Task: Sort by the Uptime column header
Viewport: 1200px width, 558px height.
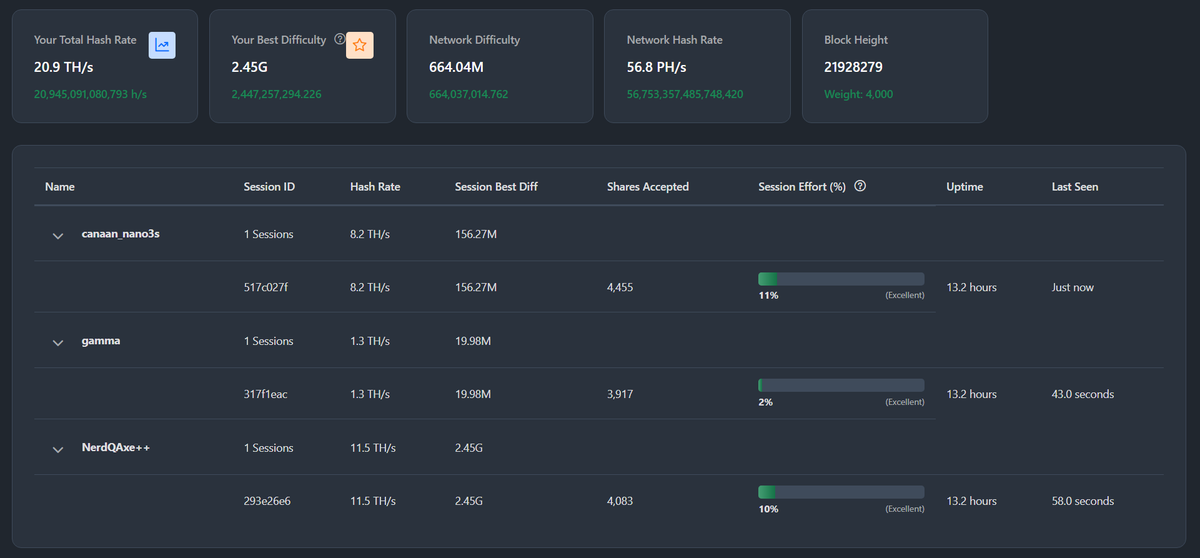Action: pos(965,187)
